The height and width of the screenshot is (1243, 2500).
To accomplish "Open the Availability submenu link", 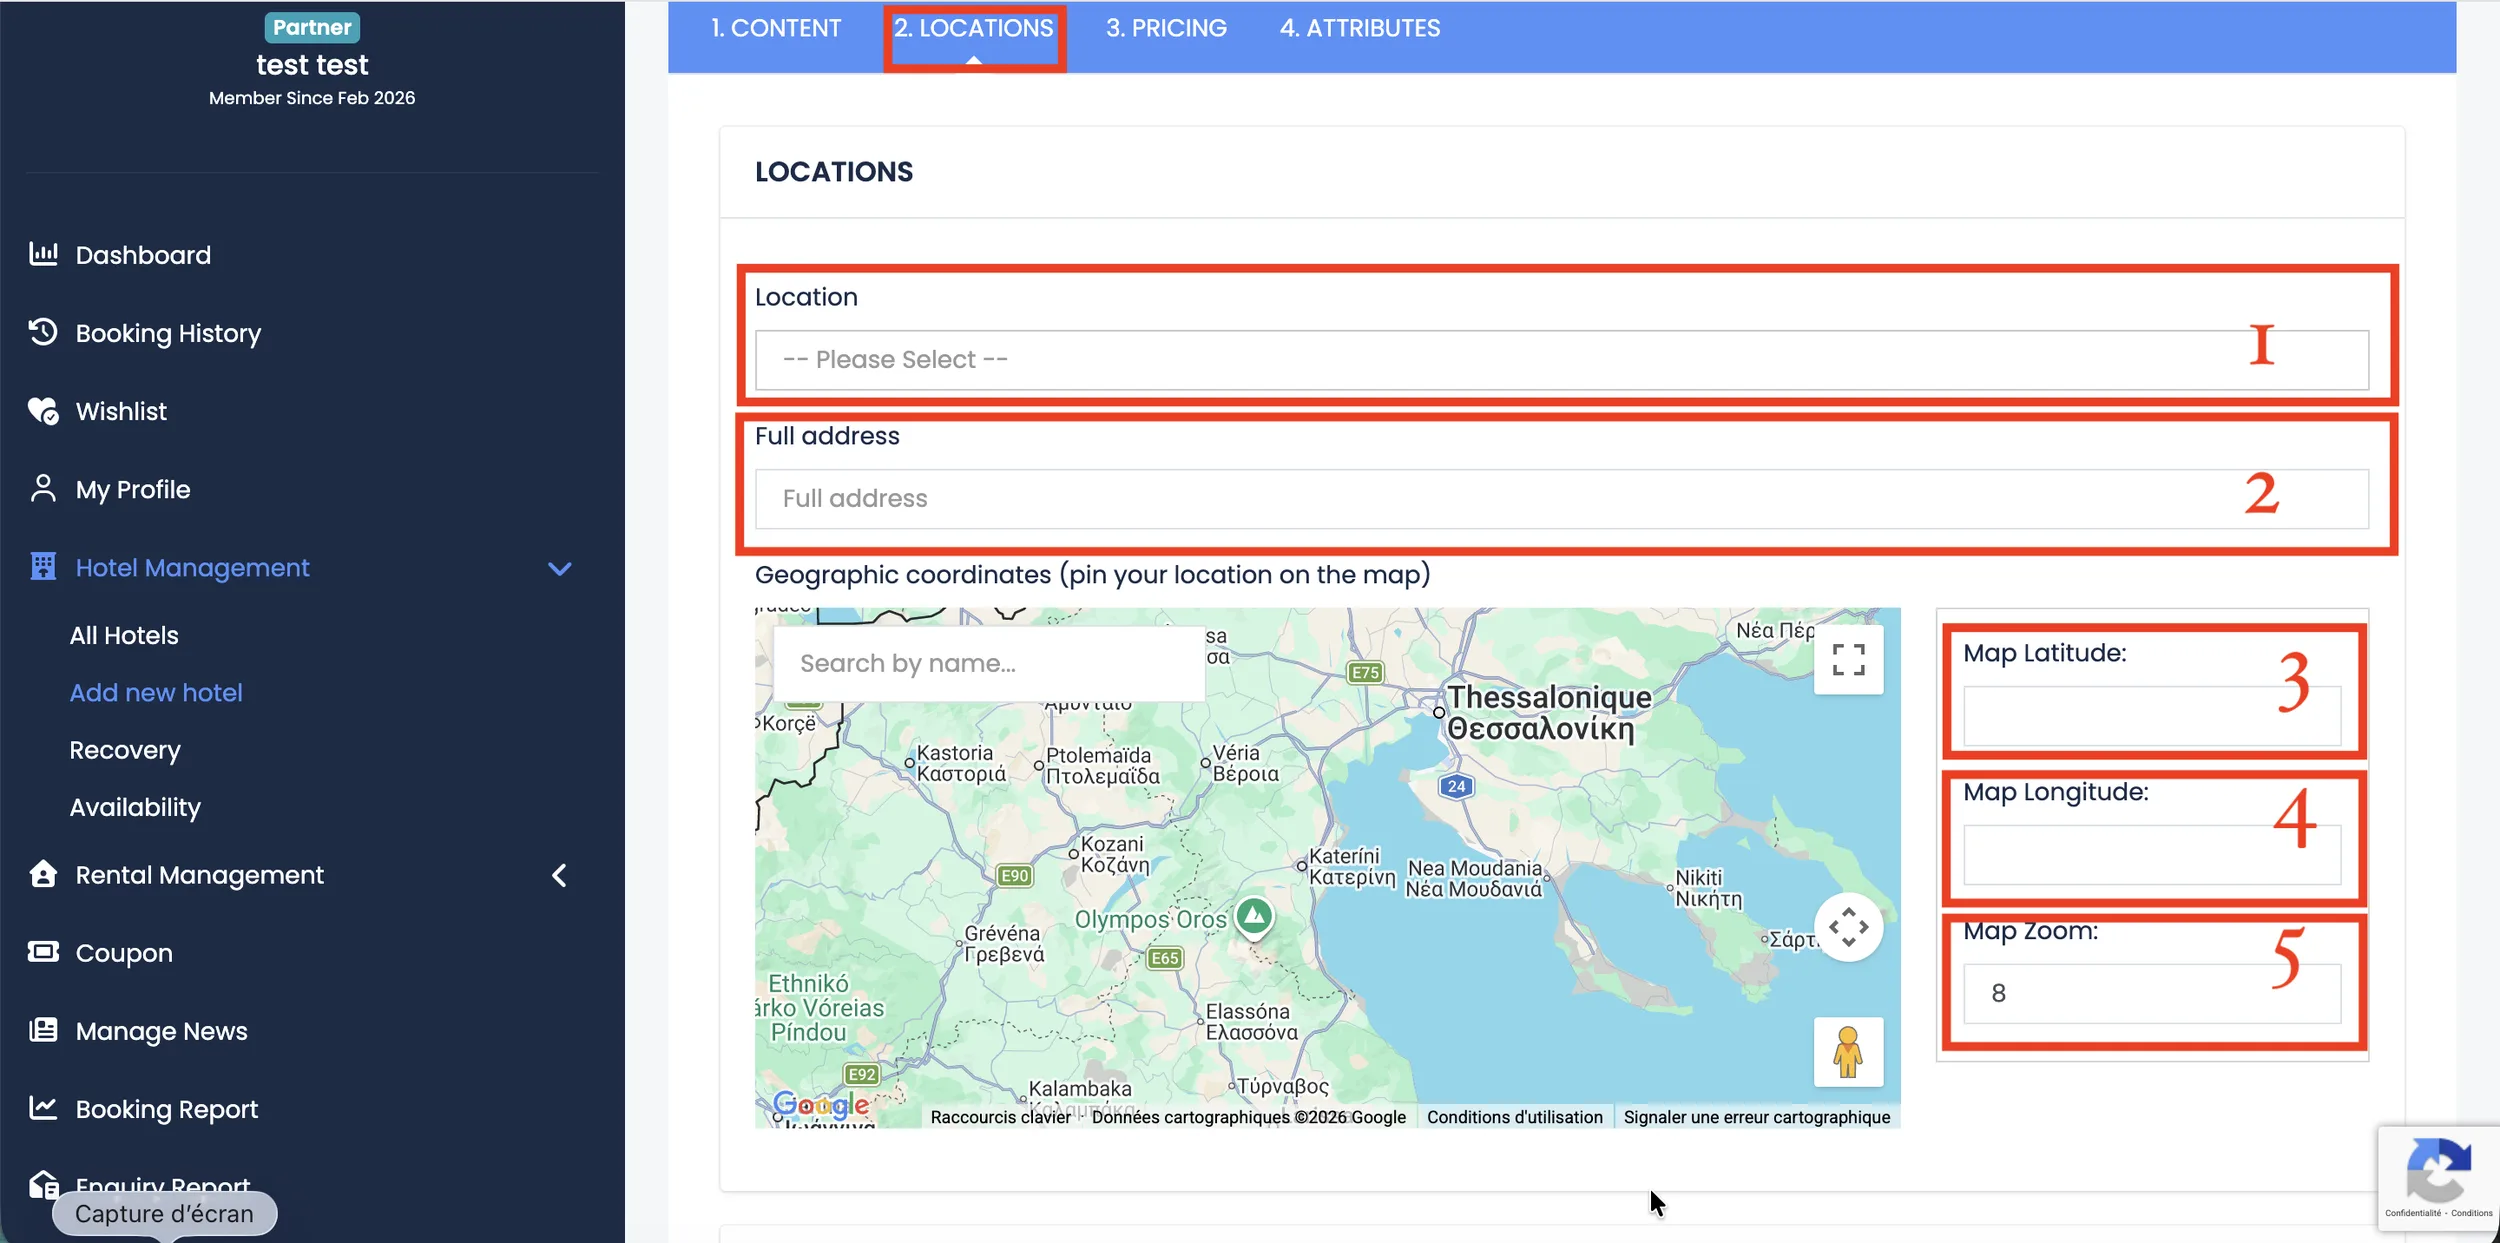I will click(x=135, y=807).
